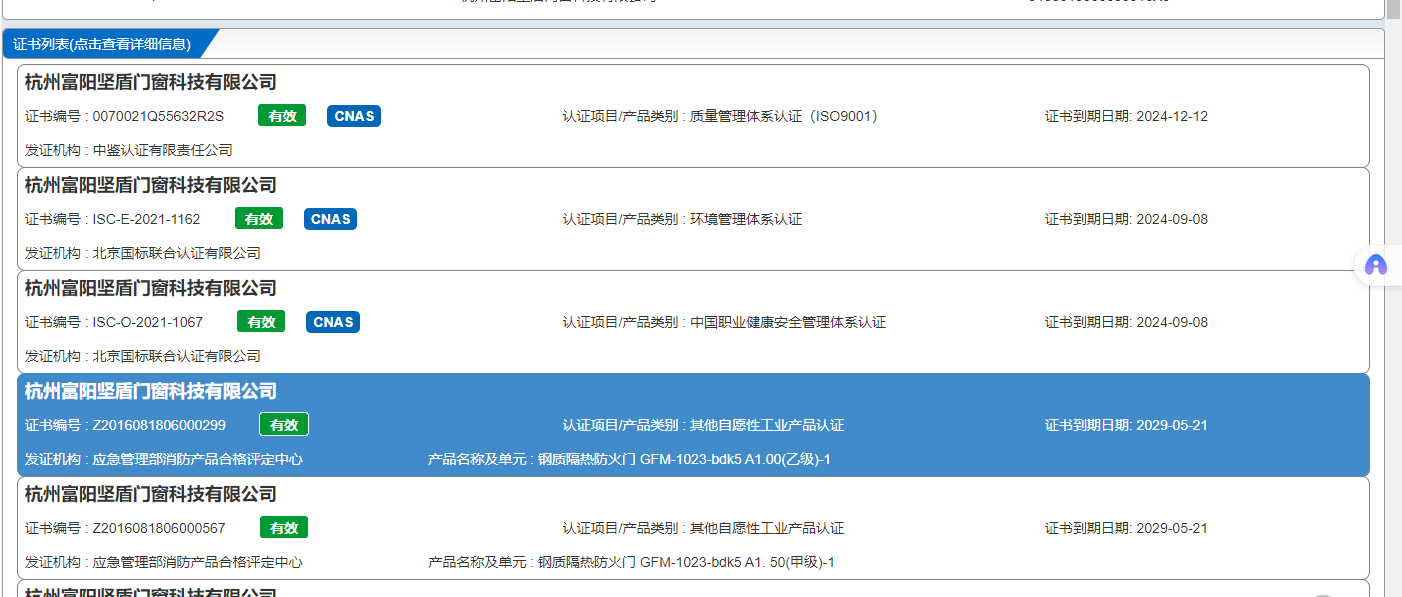Select 环境管理体系认证 category text
The width and height of the screenshot is (1402, 597).
click(746, 219)
